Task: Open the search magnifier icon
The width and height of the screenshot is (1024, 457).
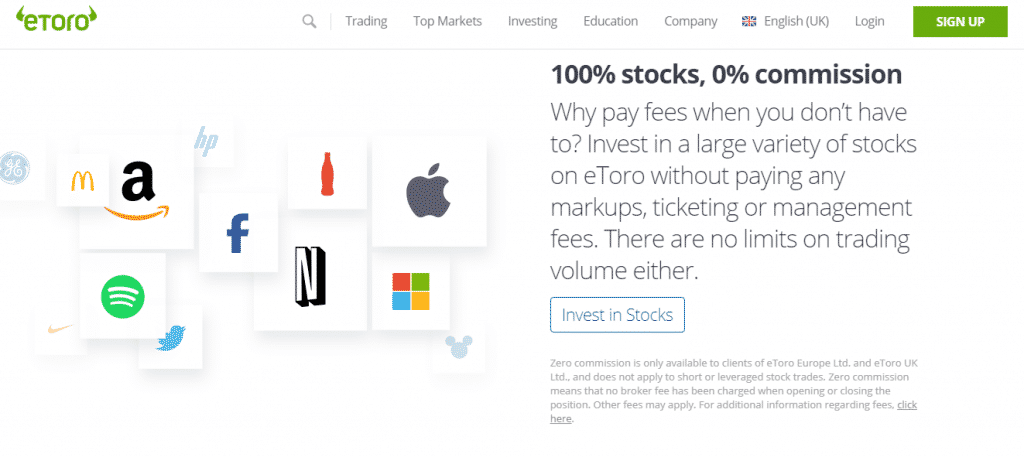Action: coord(309,21)
